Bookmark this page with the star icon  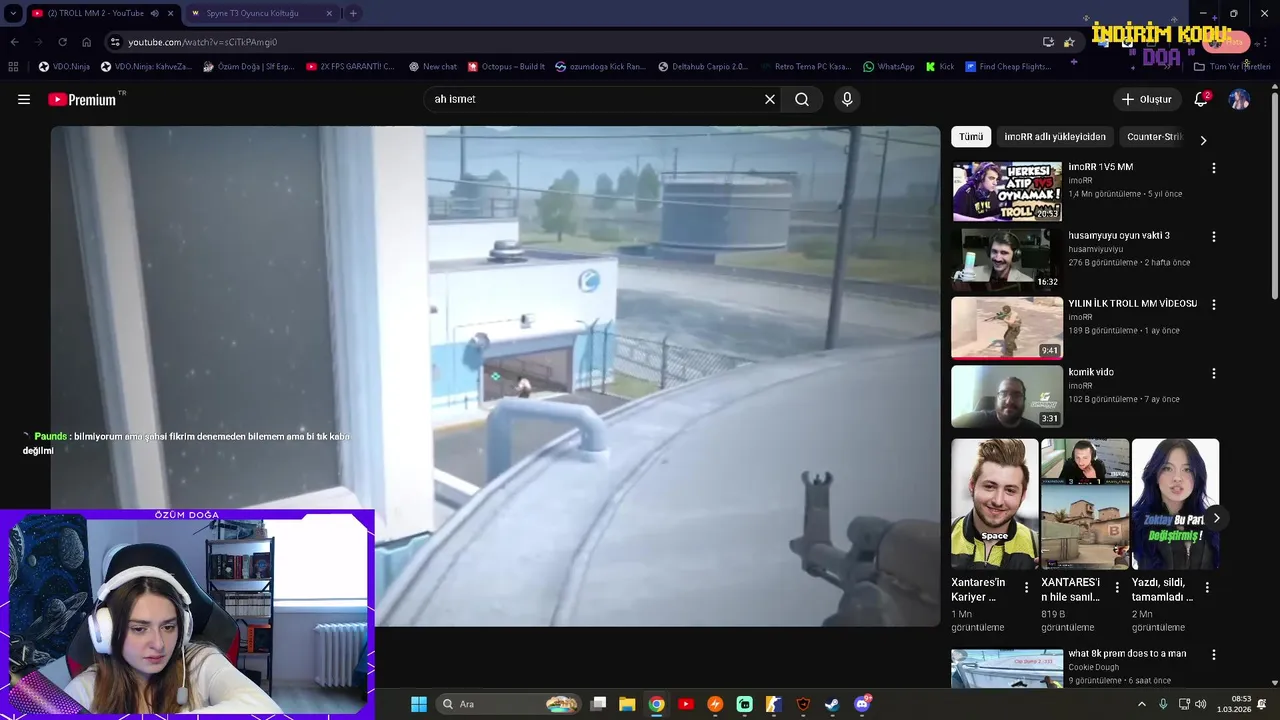tap(1069, 42)
